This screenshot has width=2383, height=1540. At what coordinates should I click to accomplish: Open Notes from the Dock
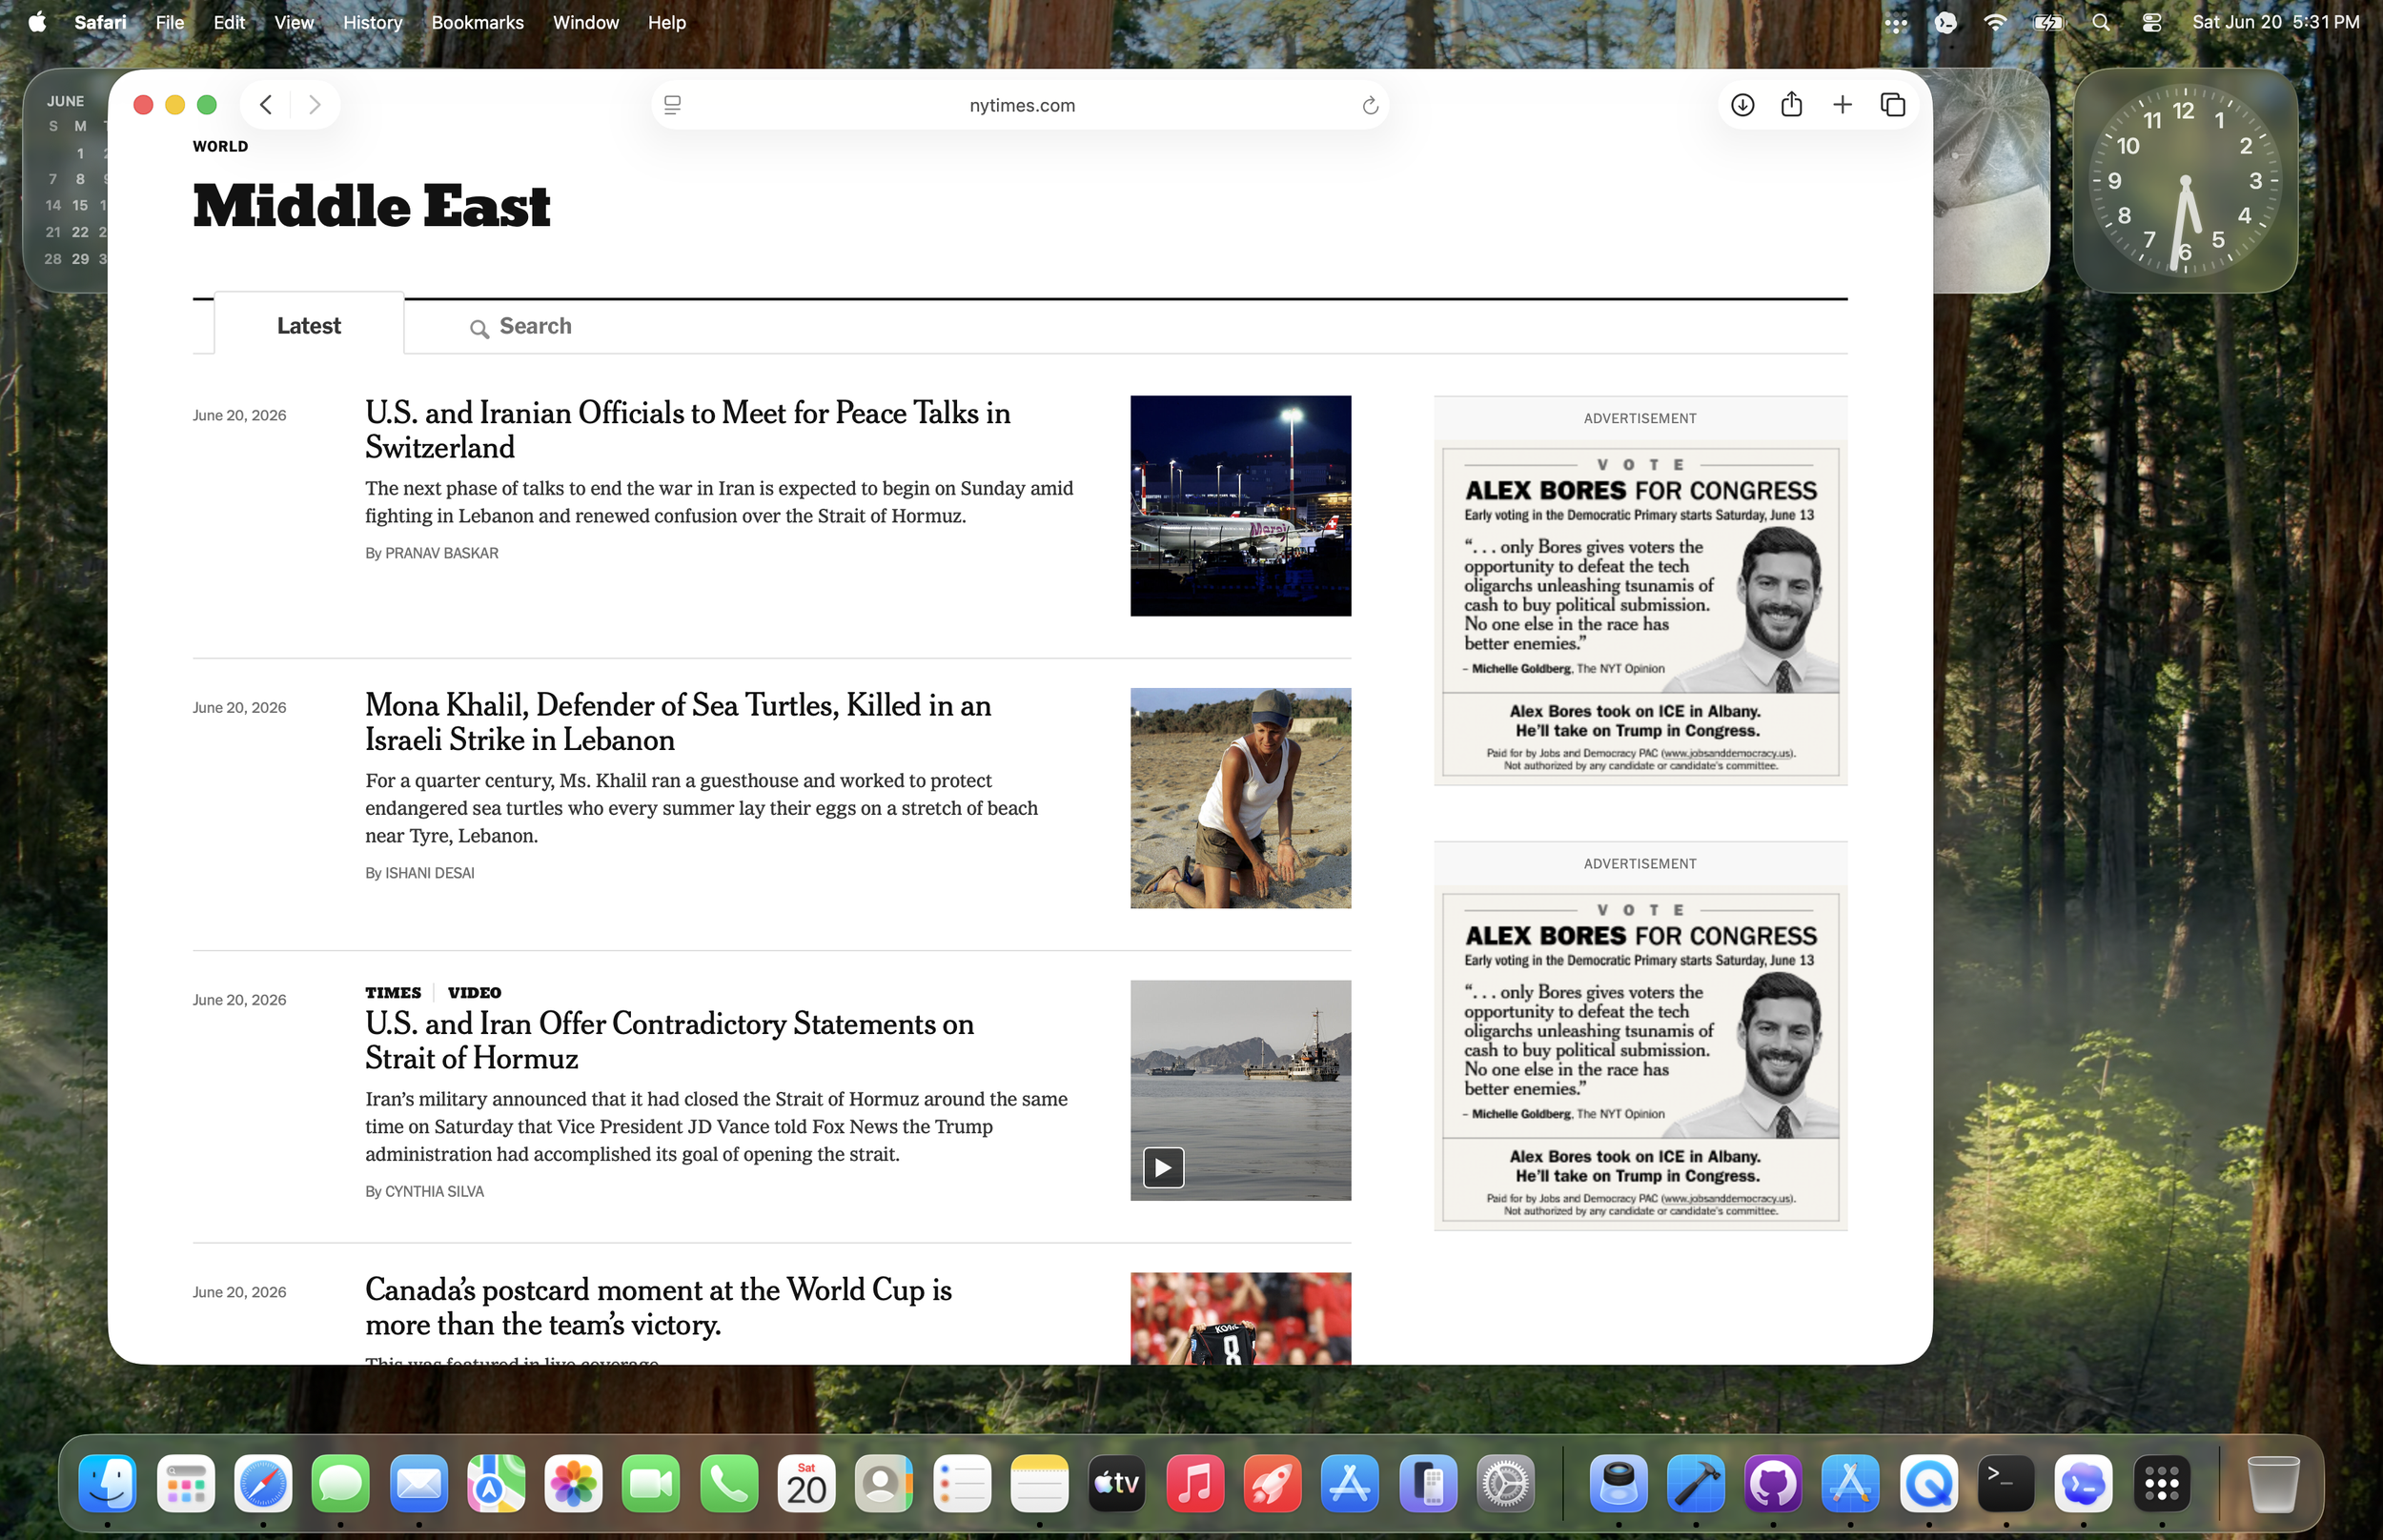click(1039, 1483)
